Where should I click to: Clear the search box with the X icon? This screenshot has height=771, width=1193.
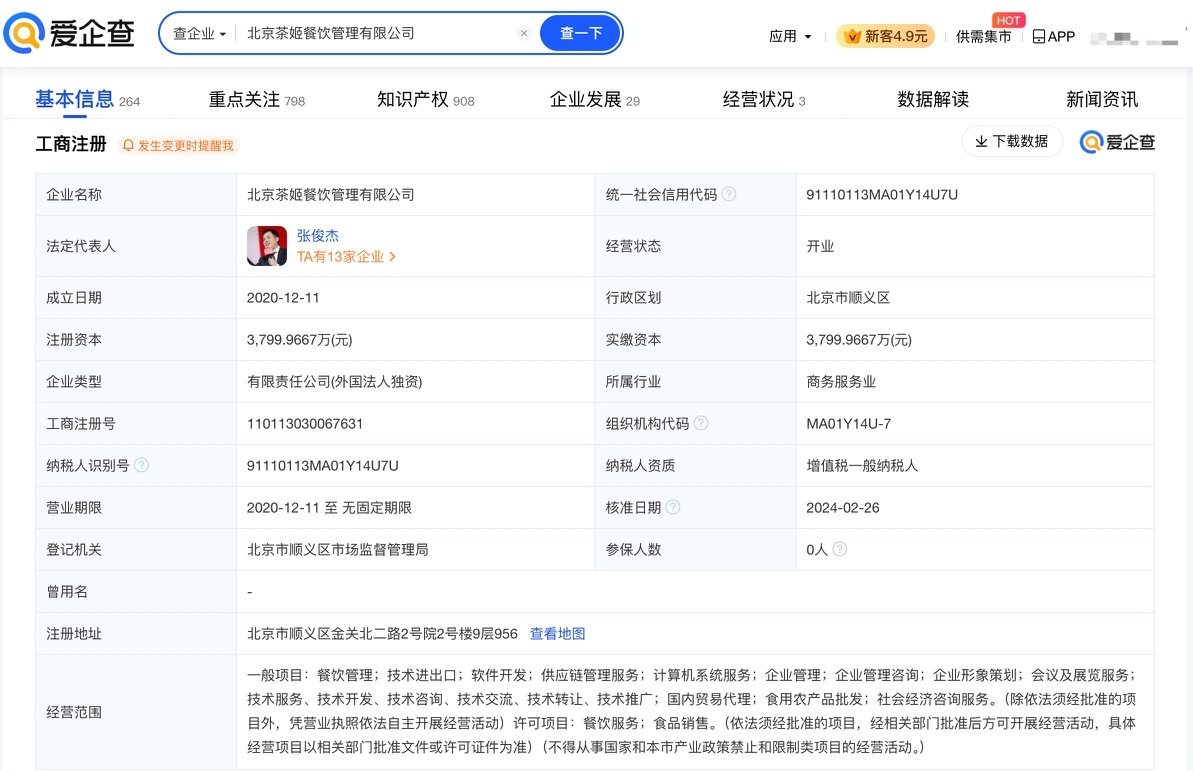pos(524,33)
